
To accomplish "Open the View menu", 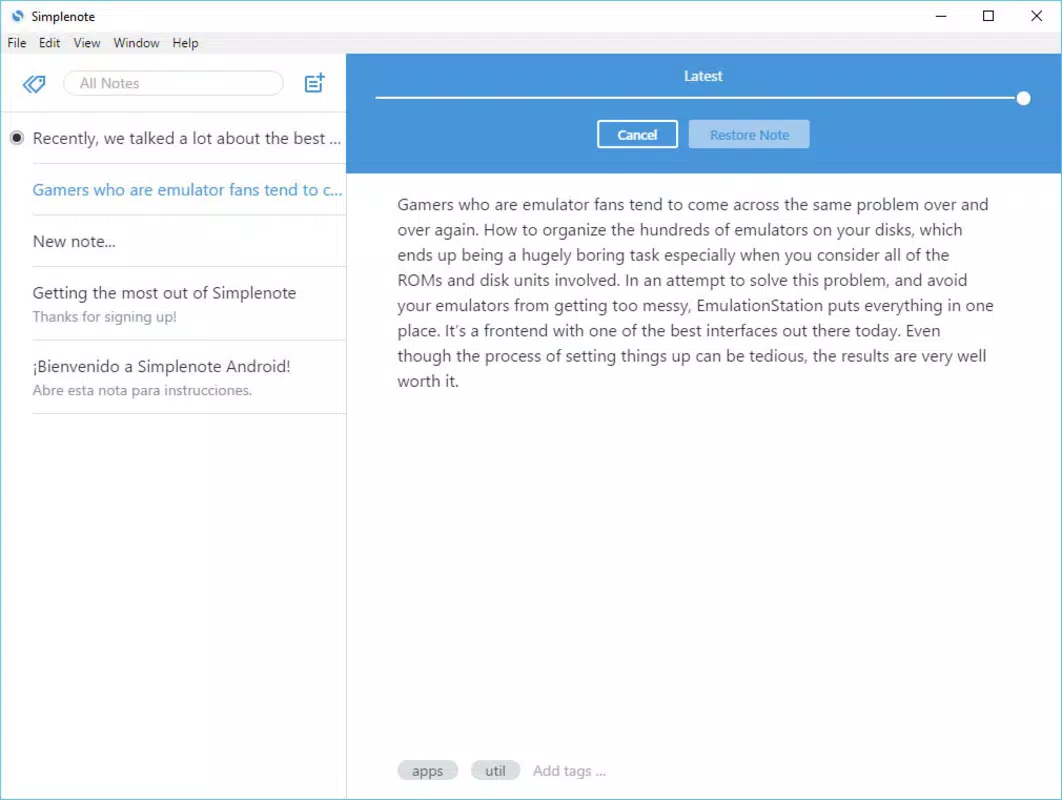I will coord(87,43).
